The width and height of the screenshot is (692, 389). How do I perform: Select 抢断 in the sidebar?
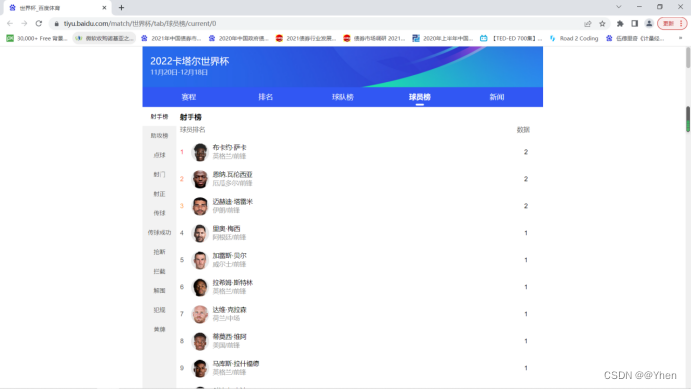pos(159,252)
